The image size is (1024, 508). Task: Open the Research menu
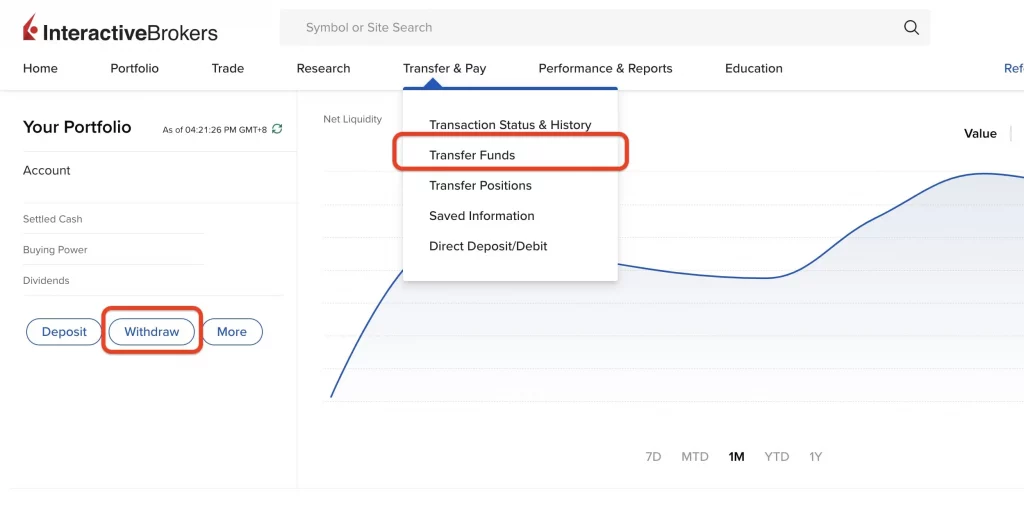(323, 68)
